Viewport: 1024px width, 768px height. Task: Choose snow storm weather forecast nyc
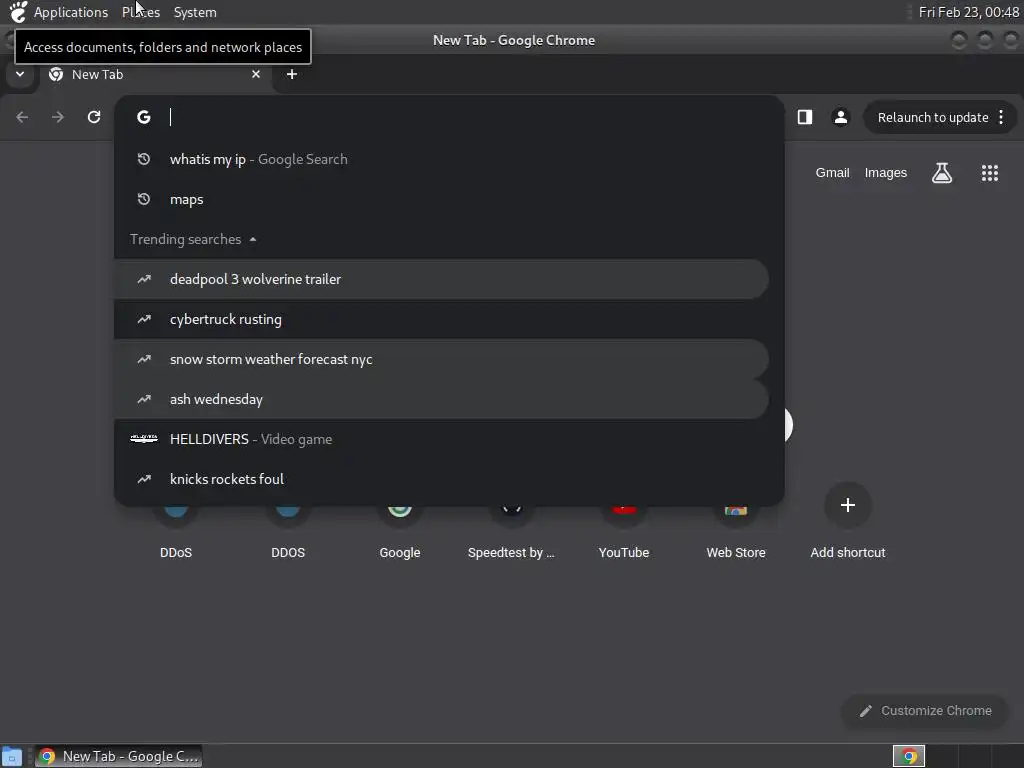441,359
